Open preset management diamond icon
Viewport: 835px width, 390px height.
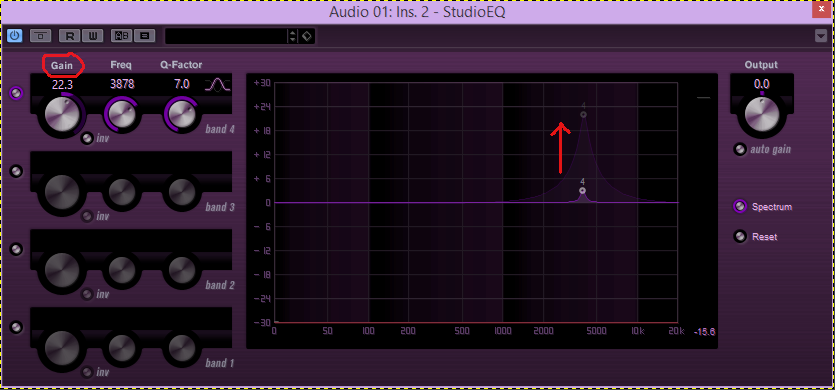point(307,36)
